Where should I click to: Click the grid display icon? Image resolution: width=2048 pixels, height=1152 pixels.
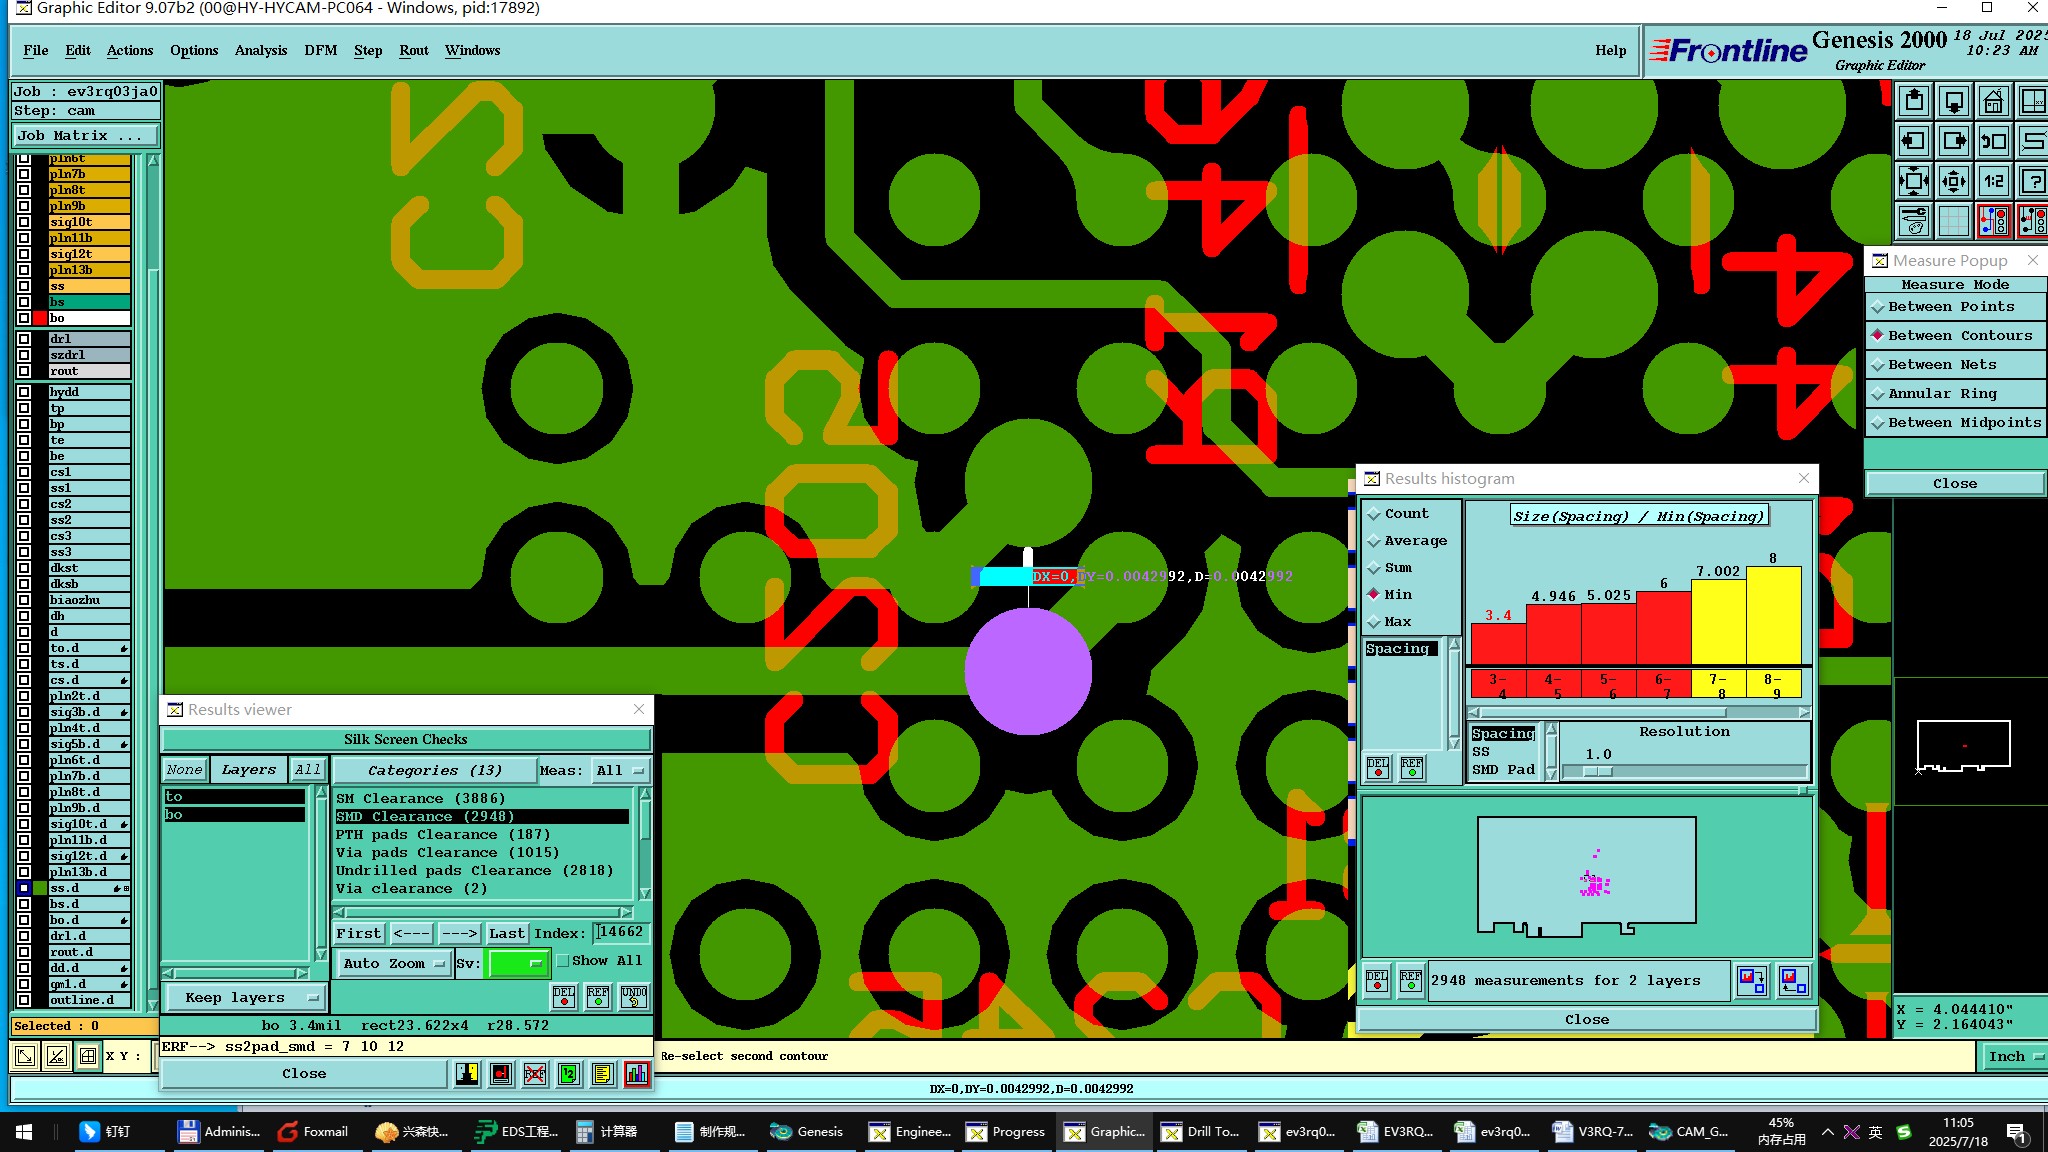[1953, 221]
